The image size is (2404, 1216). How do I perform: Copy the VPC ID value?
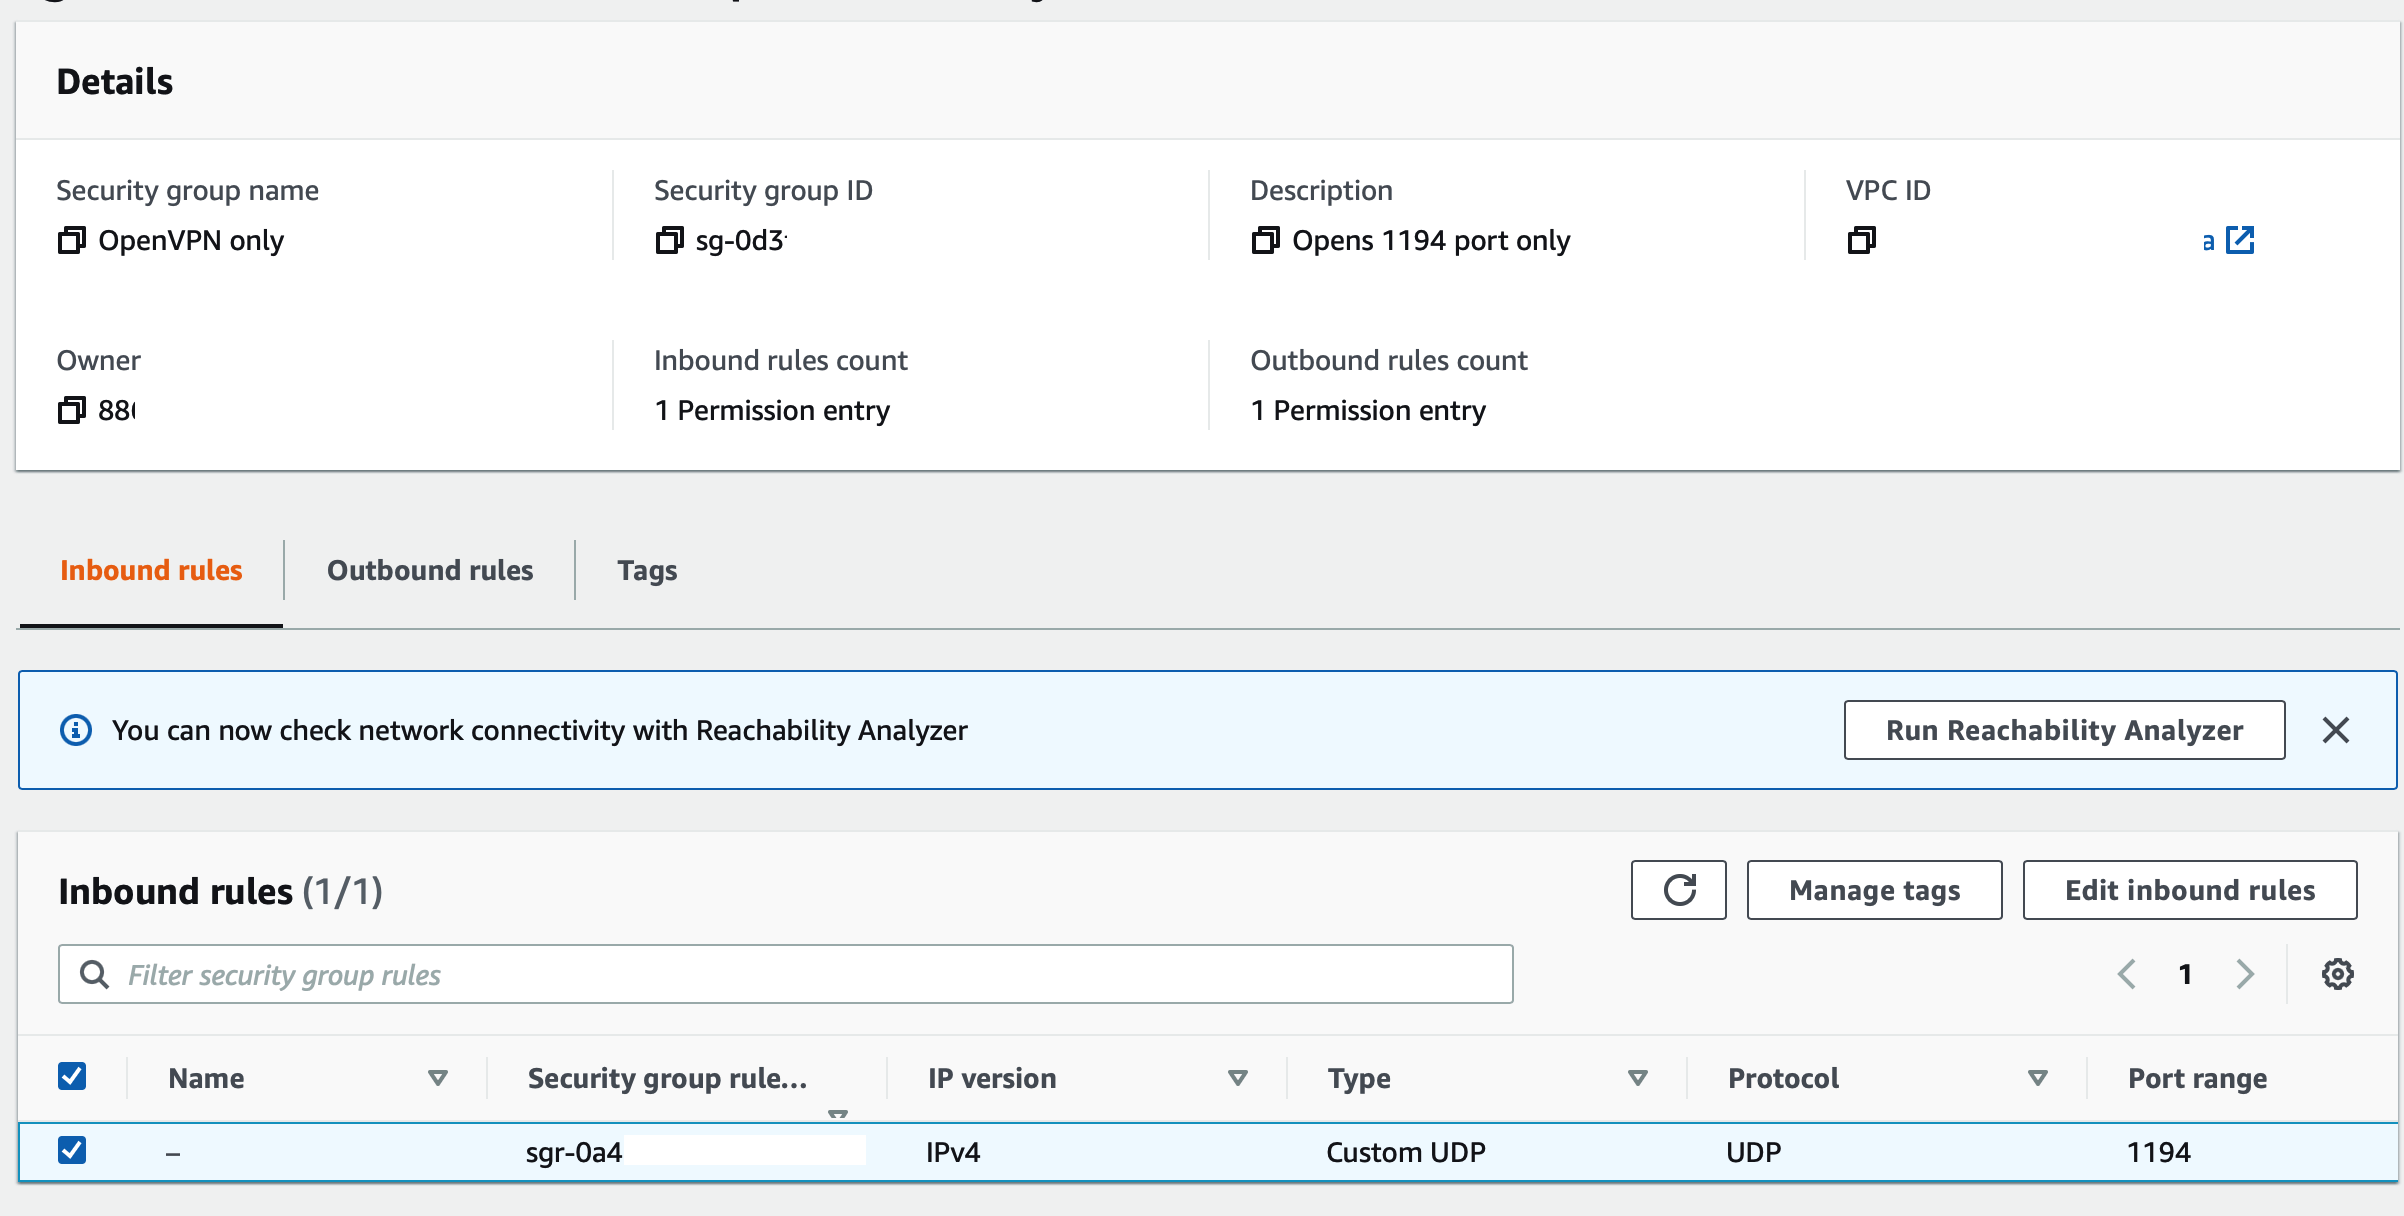pos(1861,240)
